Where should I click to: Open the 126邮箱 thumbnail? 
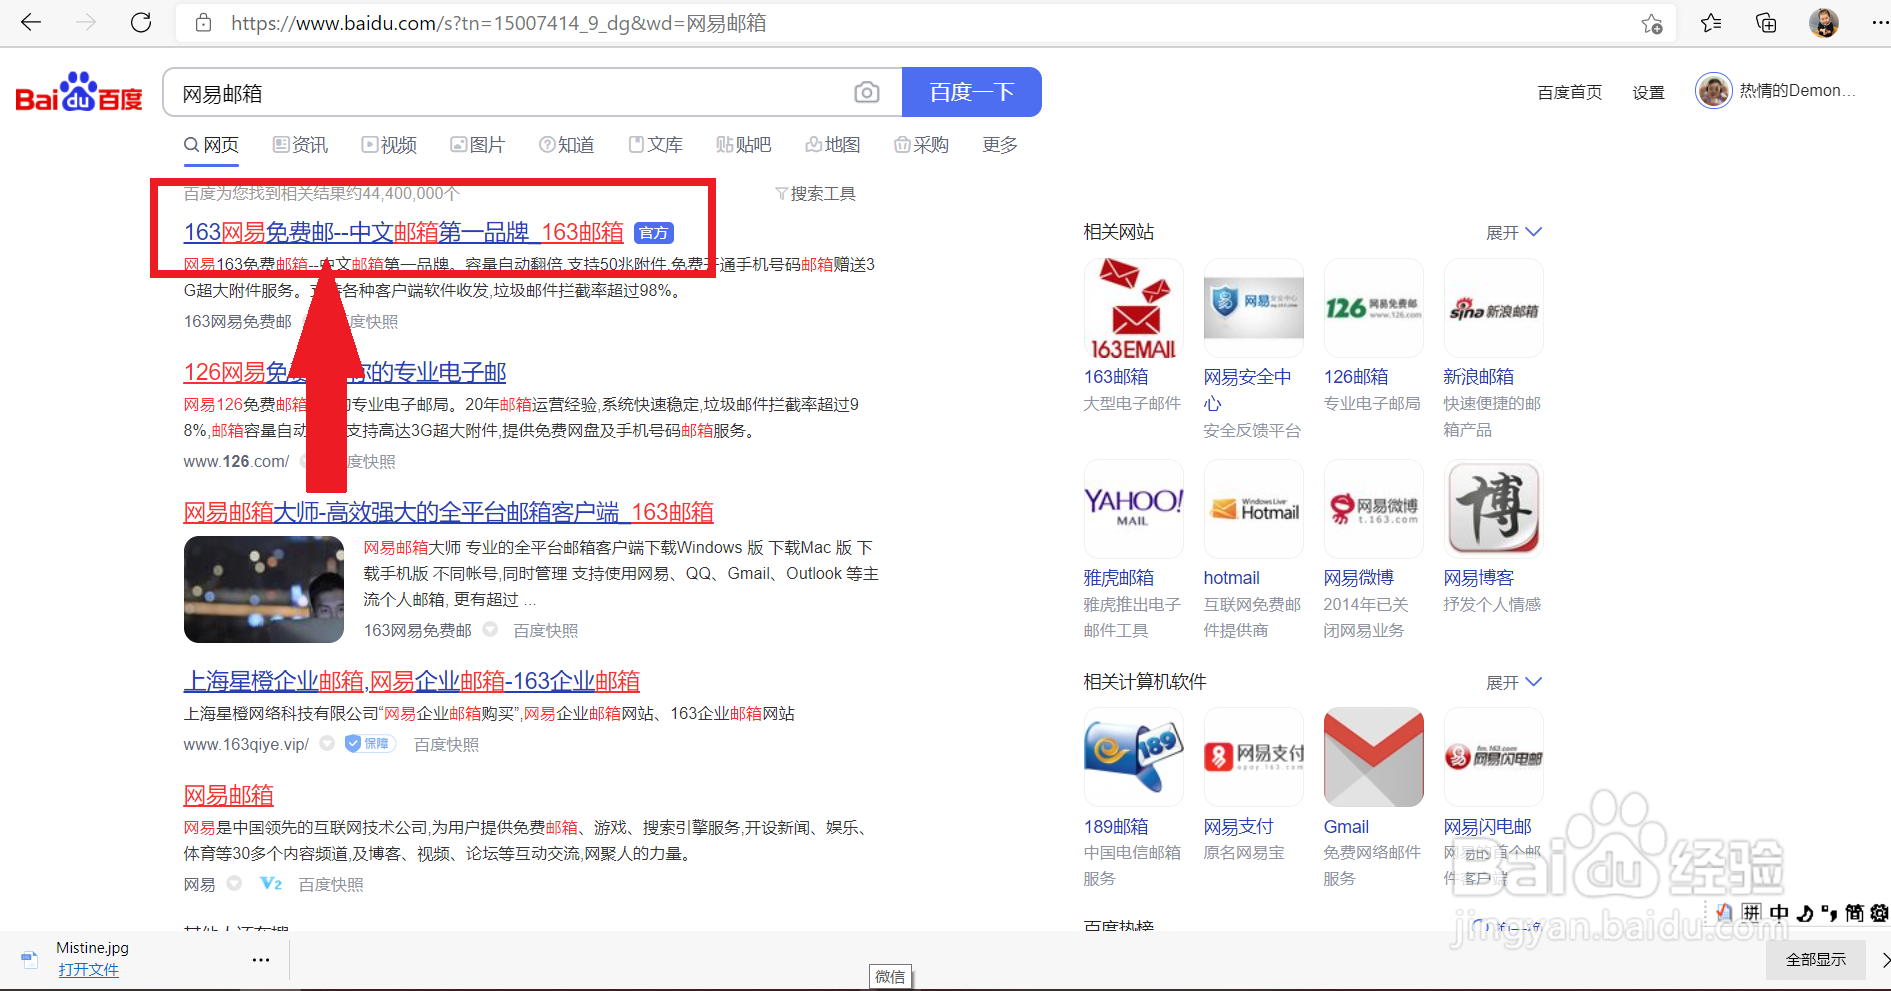[x=1373, y=308]
